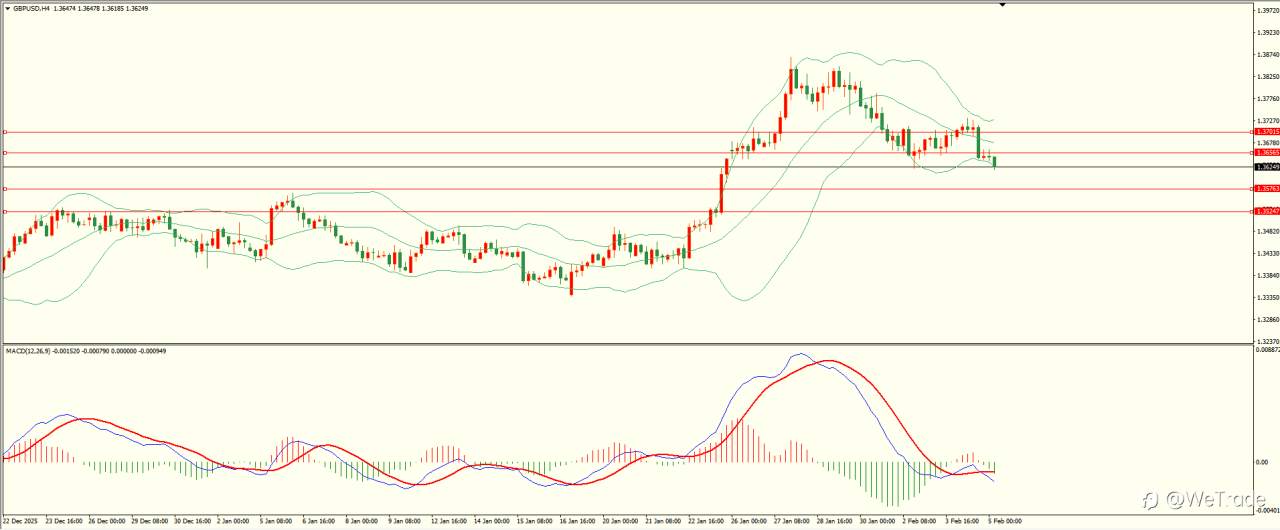Screen dimensions: 1280x530
Task: Click the 1.38250 price scale value
Action: (1266, 77)
